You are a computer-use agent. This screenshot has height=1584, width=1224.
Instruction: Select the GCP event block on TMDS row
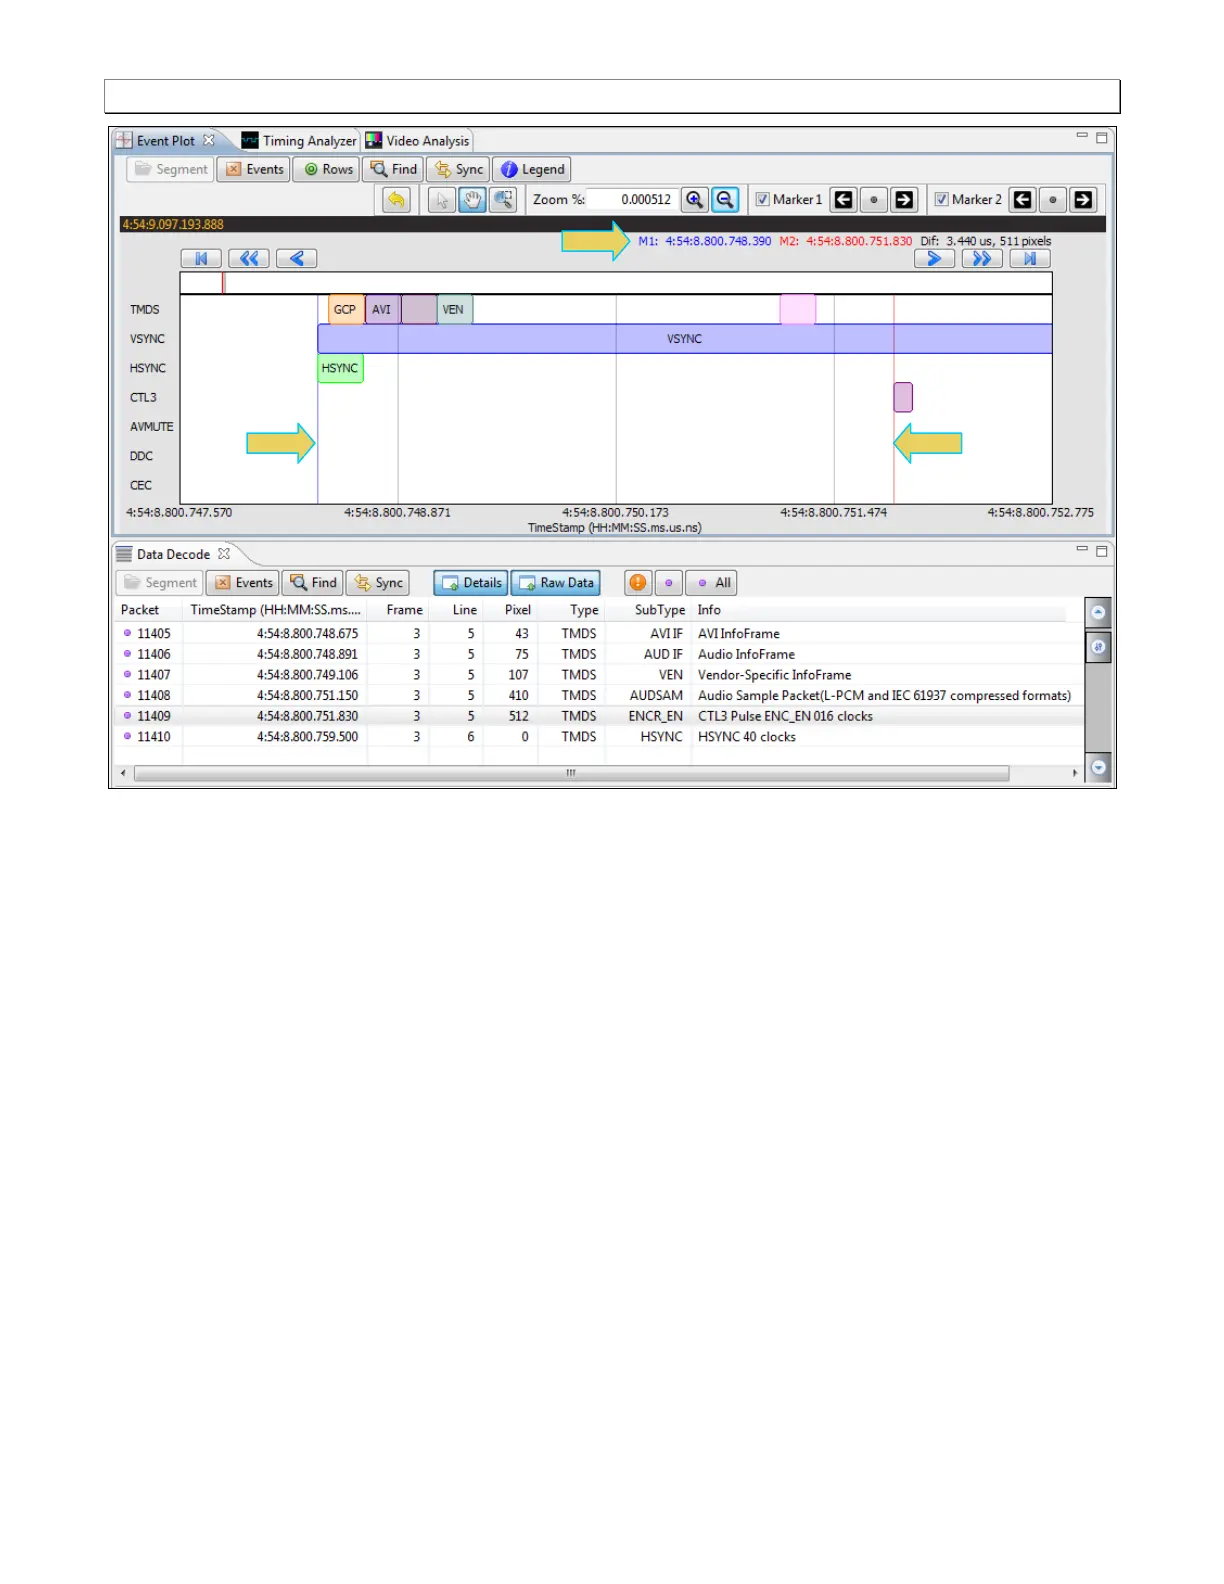tap(345, 310)
